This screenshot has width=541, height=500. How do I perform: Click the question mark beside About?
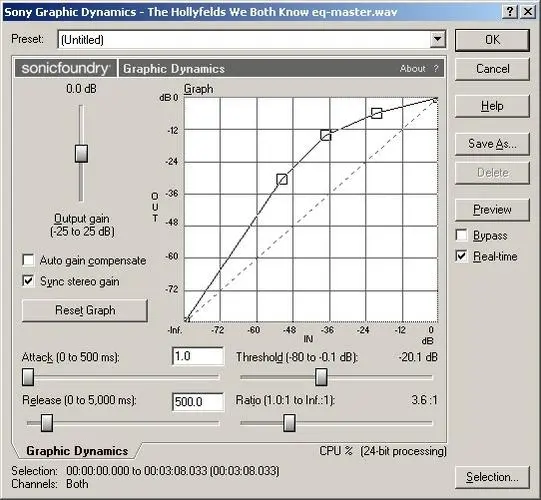click(436, 69)
